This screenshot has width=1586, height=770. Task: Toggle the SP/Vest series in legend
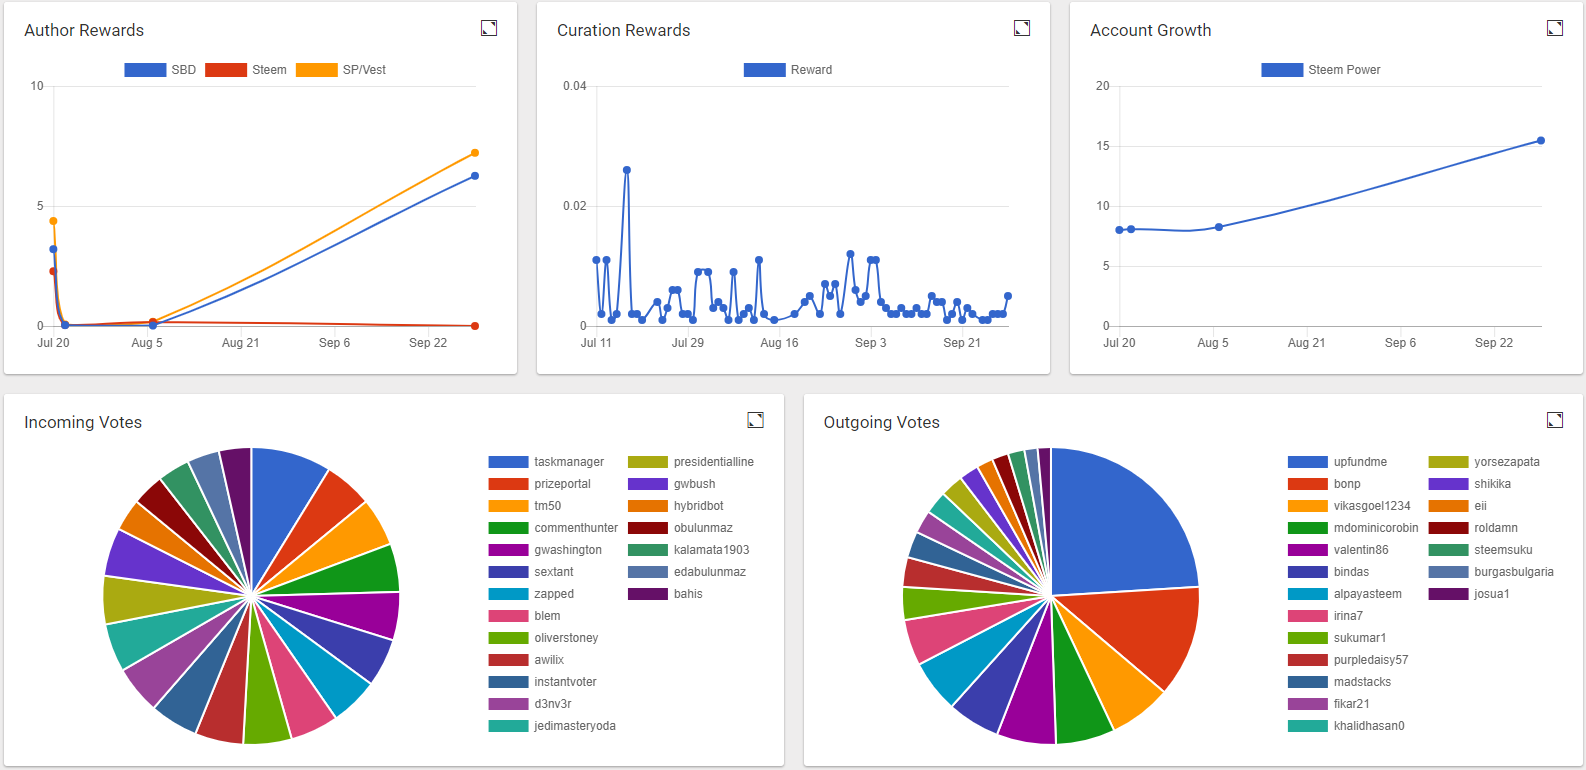[341, 70]
